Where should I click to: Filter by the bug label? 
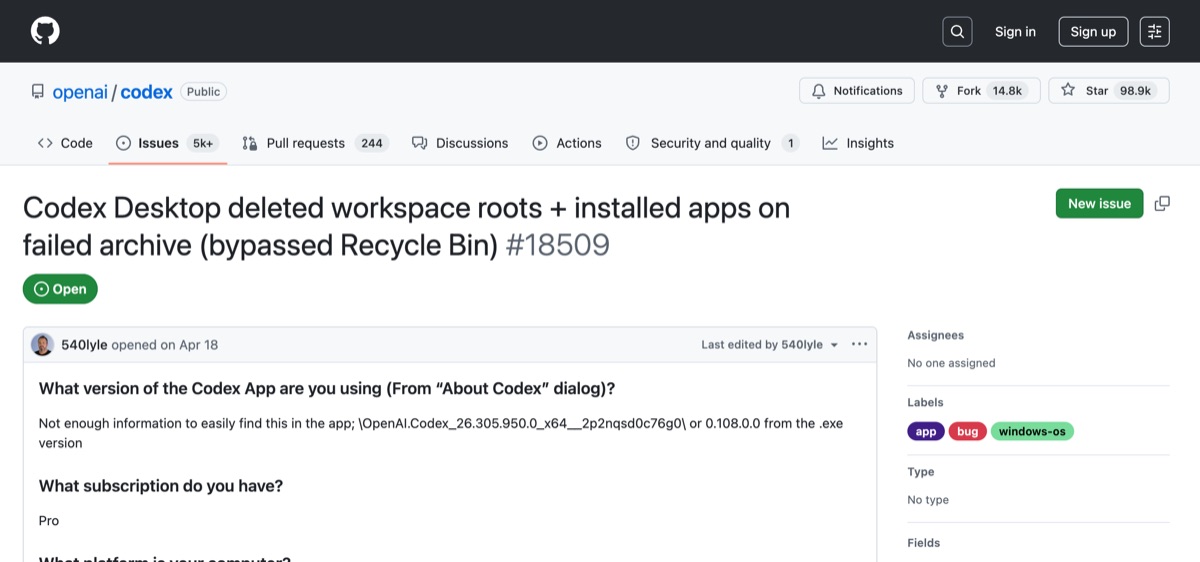click(x=968, y=432)
